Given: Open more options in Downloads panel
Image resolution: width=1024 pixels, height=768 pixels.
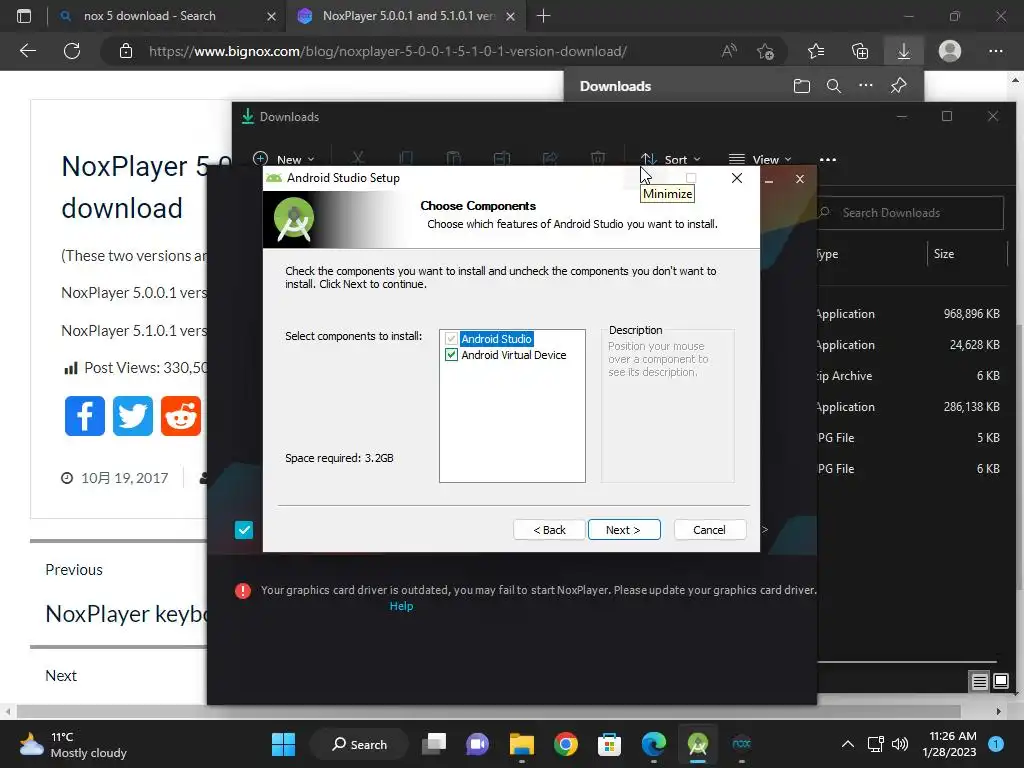Looking at the screenshot, I should 865,86.
